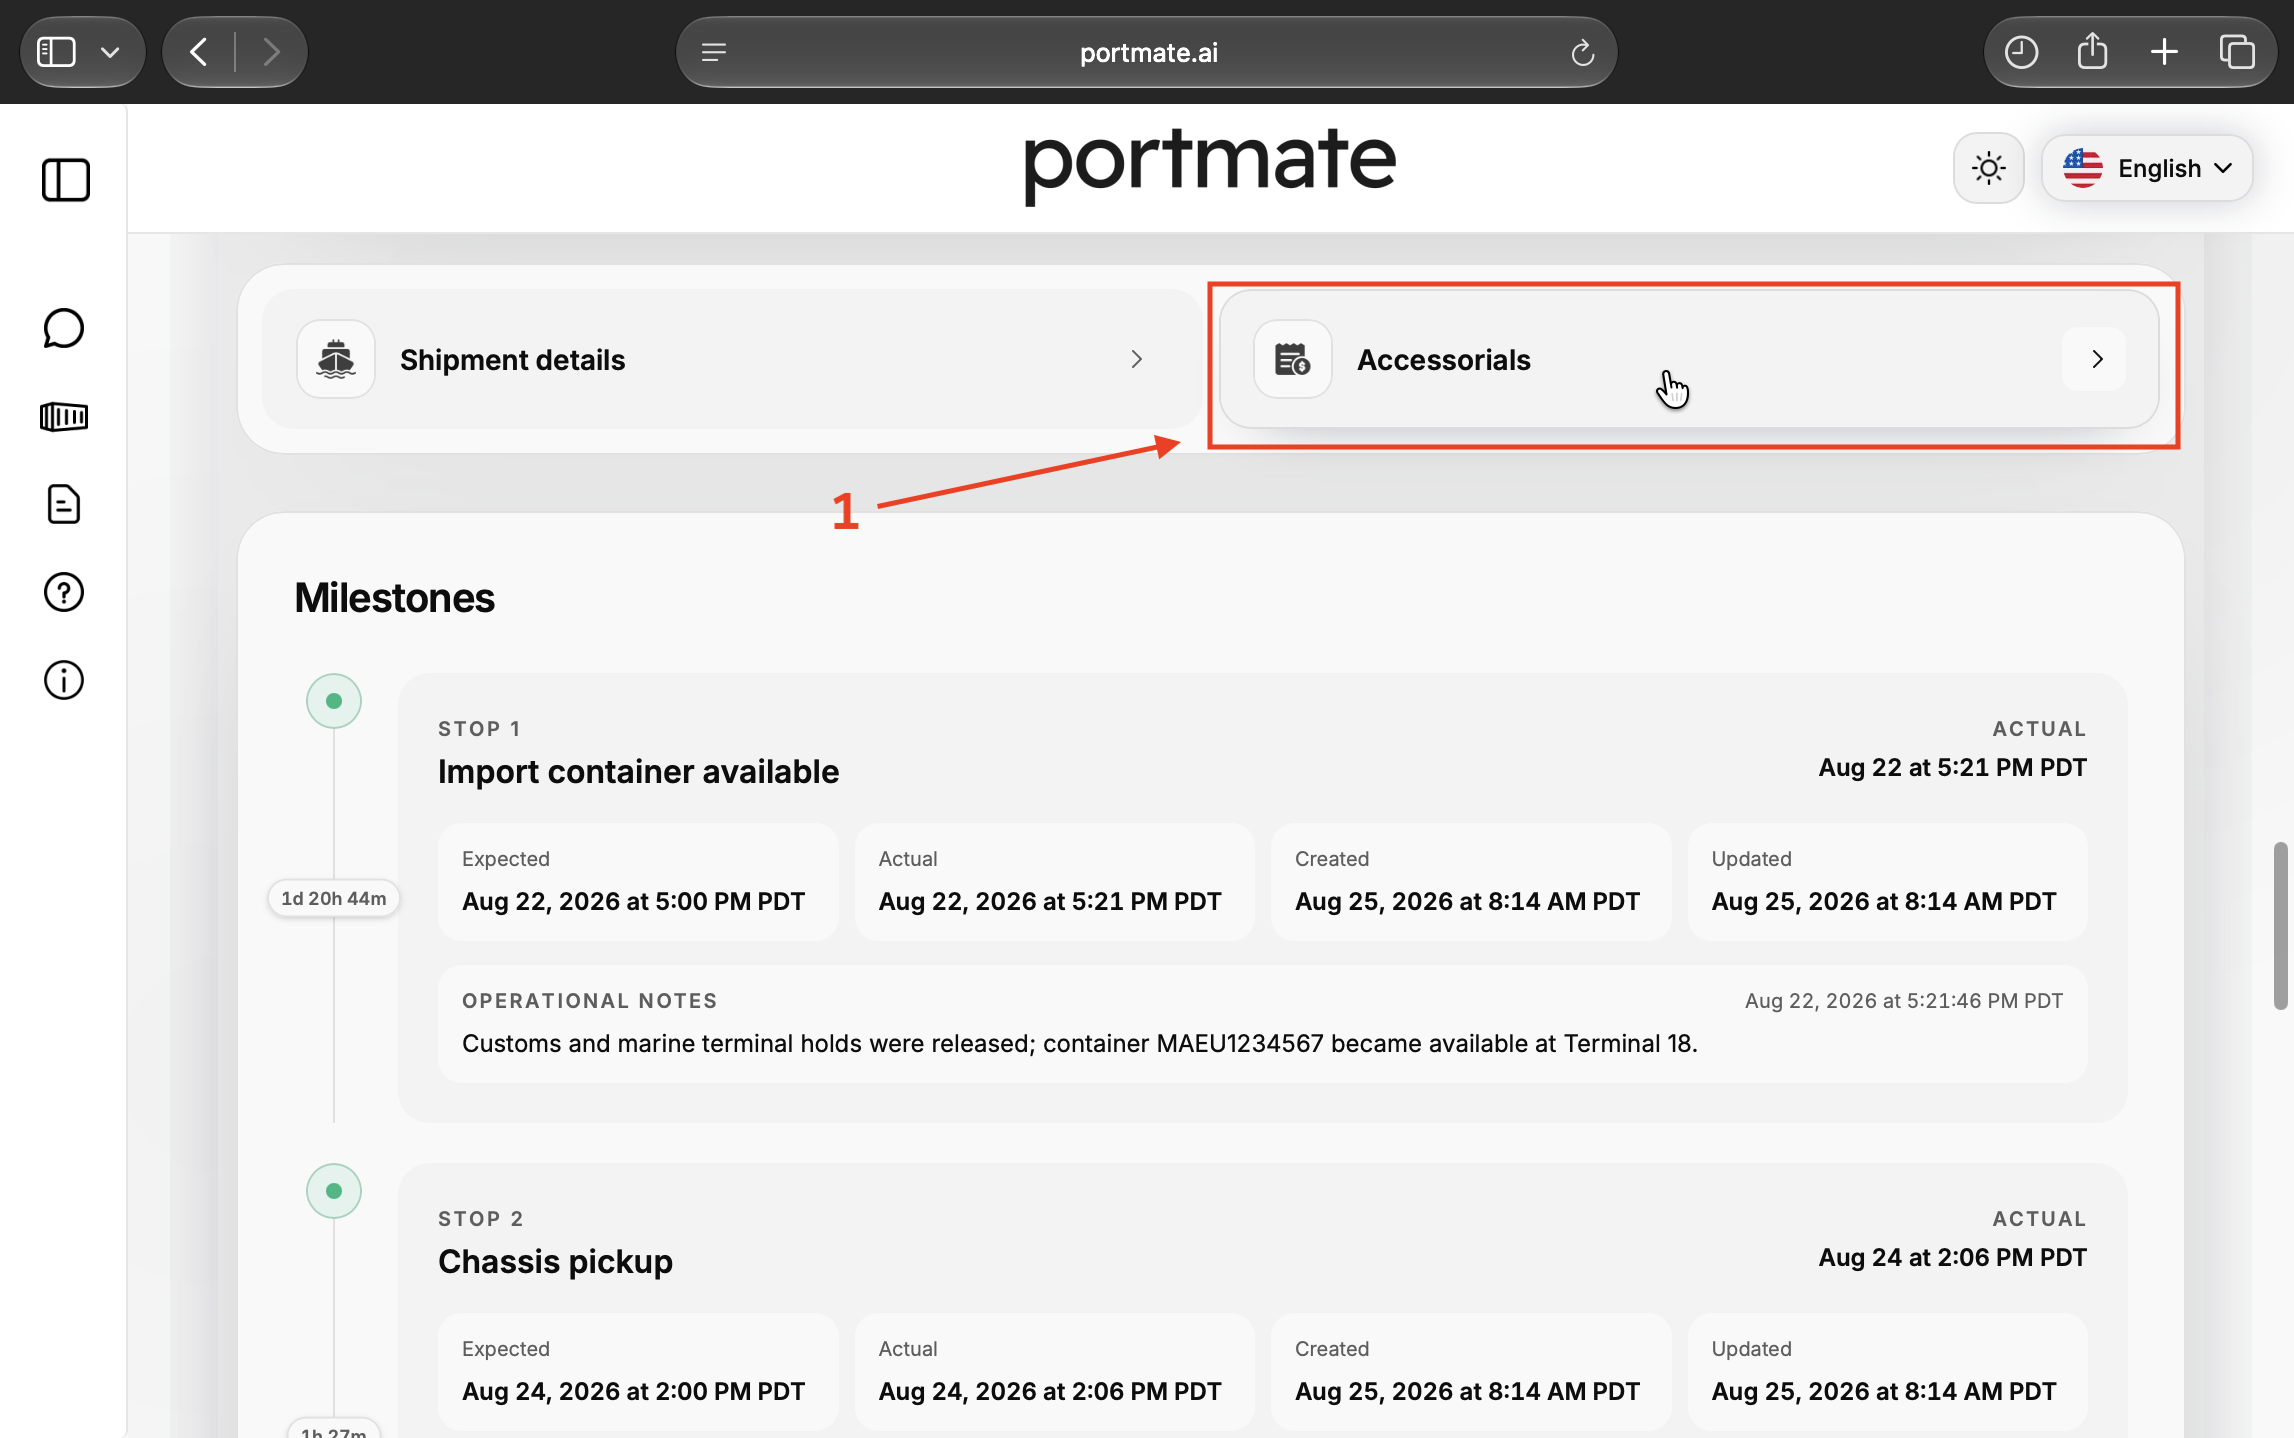The image size is (2294, 1438).
Task: Click the Stop 2 timeline marker dot
Action: coord(334,1191)
